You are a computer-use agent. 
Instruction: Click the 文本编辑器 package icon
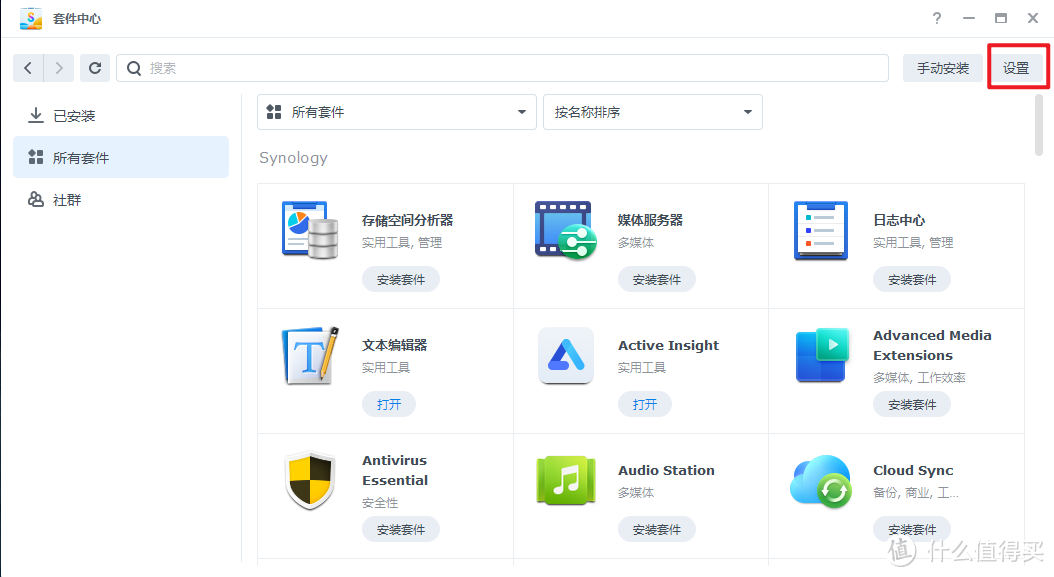click(x=310, y=355)
